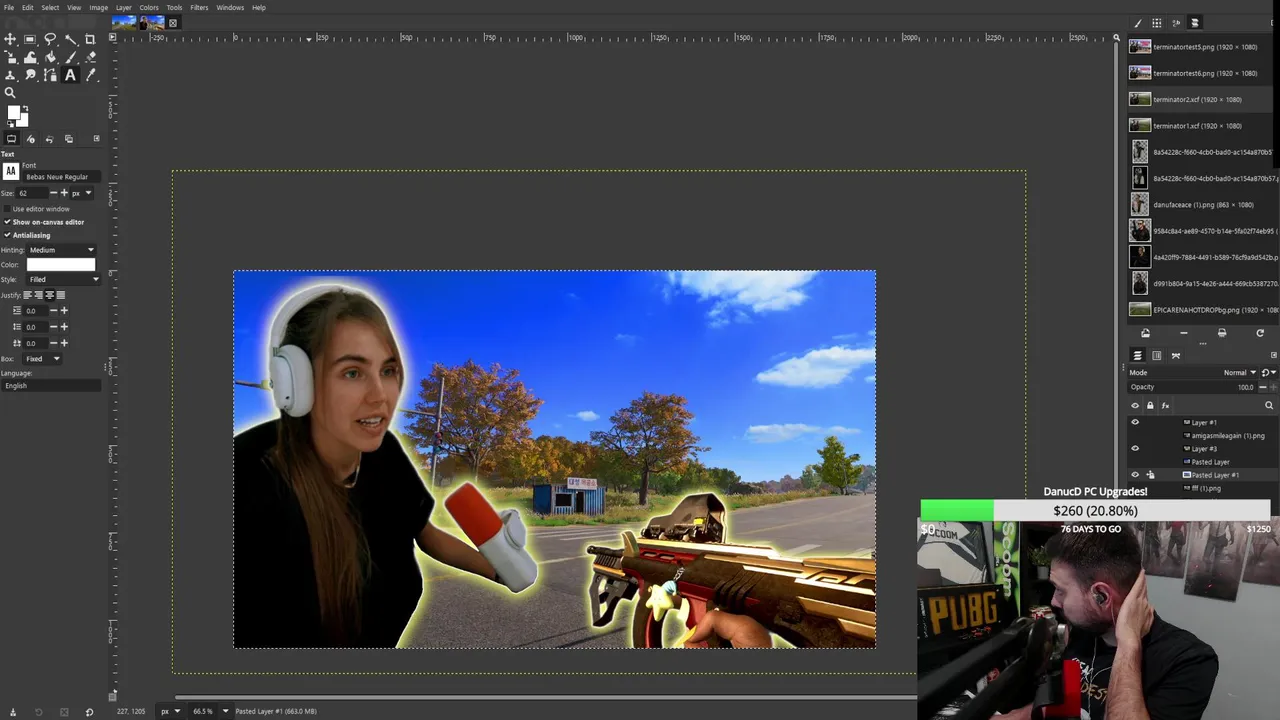
Task: Switch to the Channels tab
Action: [x=1157, y=355]
